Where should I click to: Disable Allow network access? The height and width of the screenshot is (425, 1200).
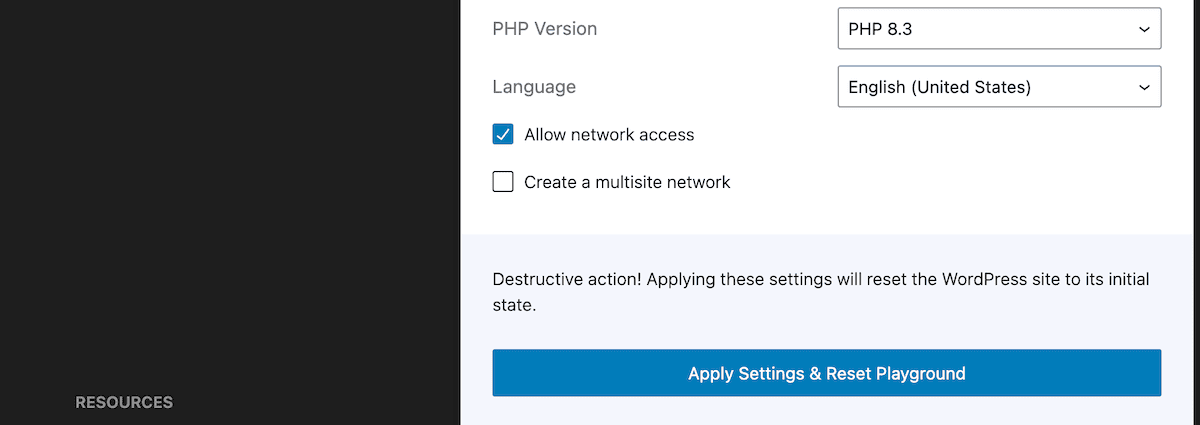(x=503, y=135)
